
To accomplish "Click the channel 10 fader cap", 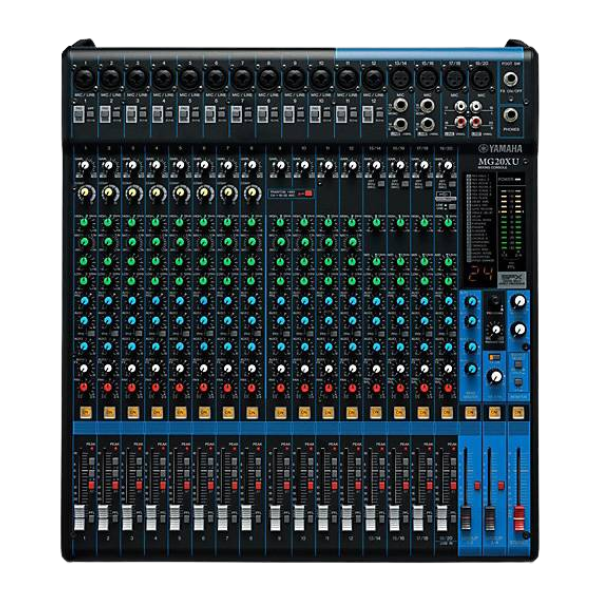I will pos(299,518).
